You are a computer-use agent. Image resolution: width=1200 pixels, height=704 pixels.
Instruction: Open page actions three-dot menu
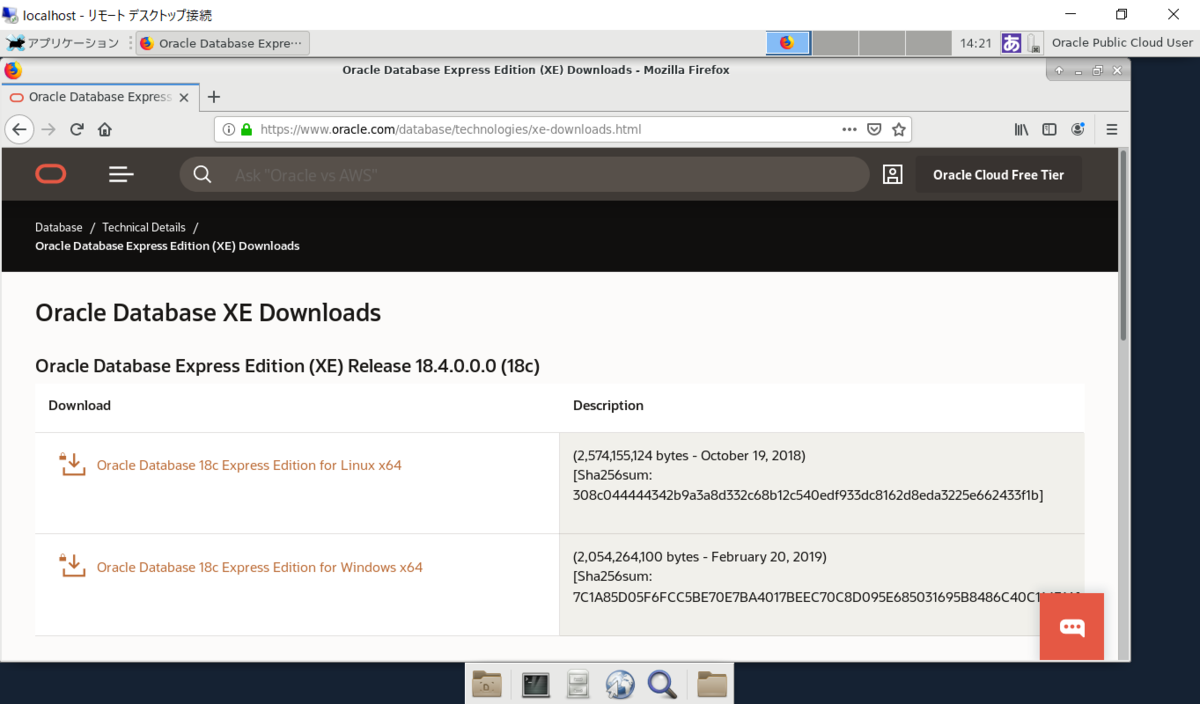[849, 129]
